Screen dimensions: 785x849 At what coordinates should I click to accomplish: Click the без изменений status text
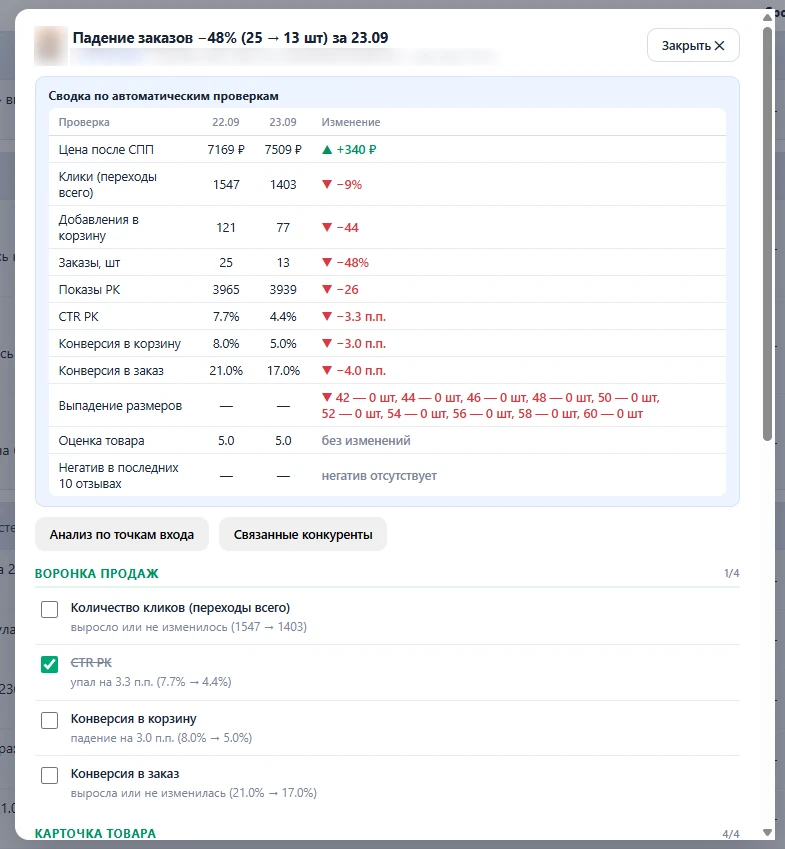[366, 441]
